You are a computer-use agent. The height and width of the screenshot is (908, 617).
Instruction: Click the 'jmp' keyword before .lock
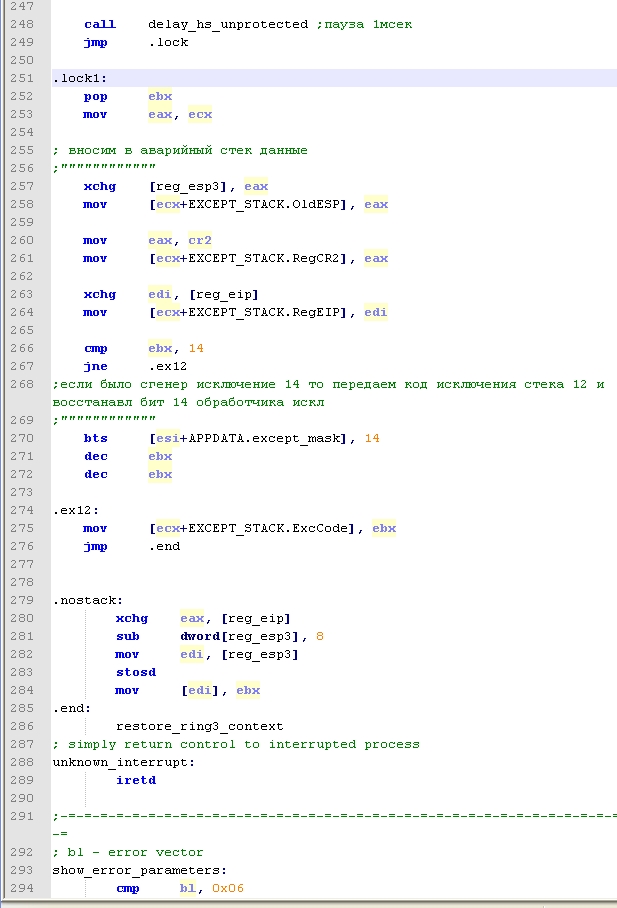(x=96, y=42)
